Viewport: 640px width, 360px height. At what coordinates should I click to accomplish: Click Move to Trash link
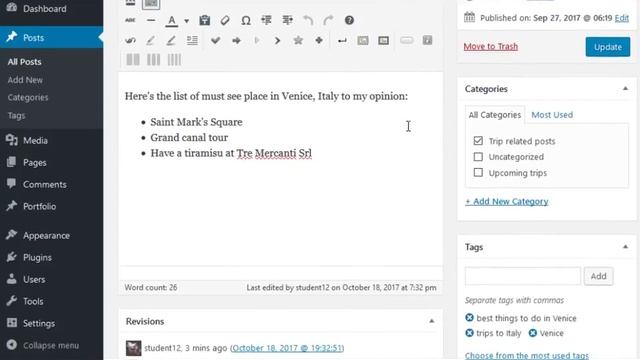coord(491,47)
